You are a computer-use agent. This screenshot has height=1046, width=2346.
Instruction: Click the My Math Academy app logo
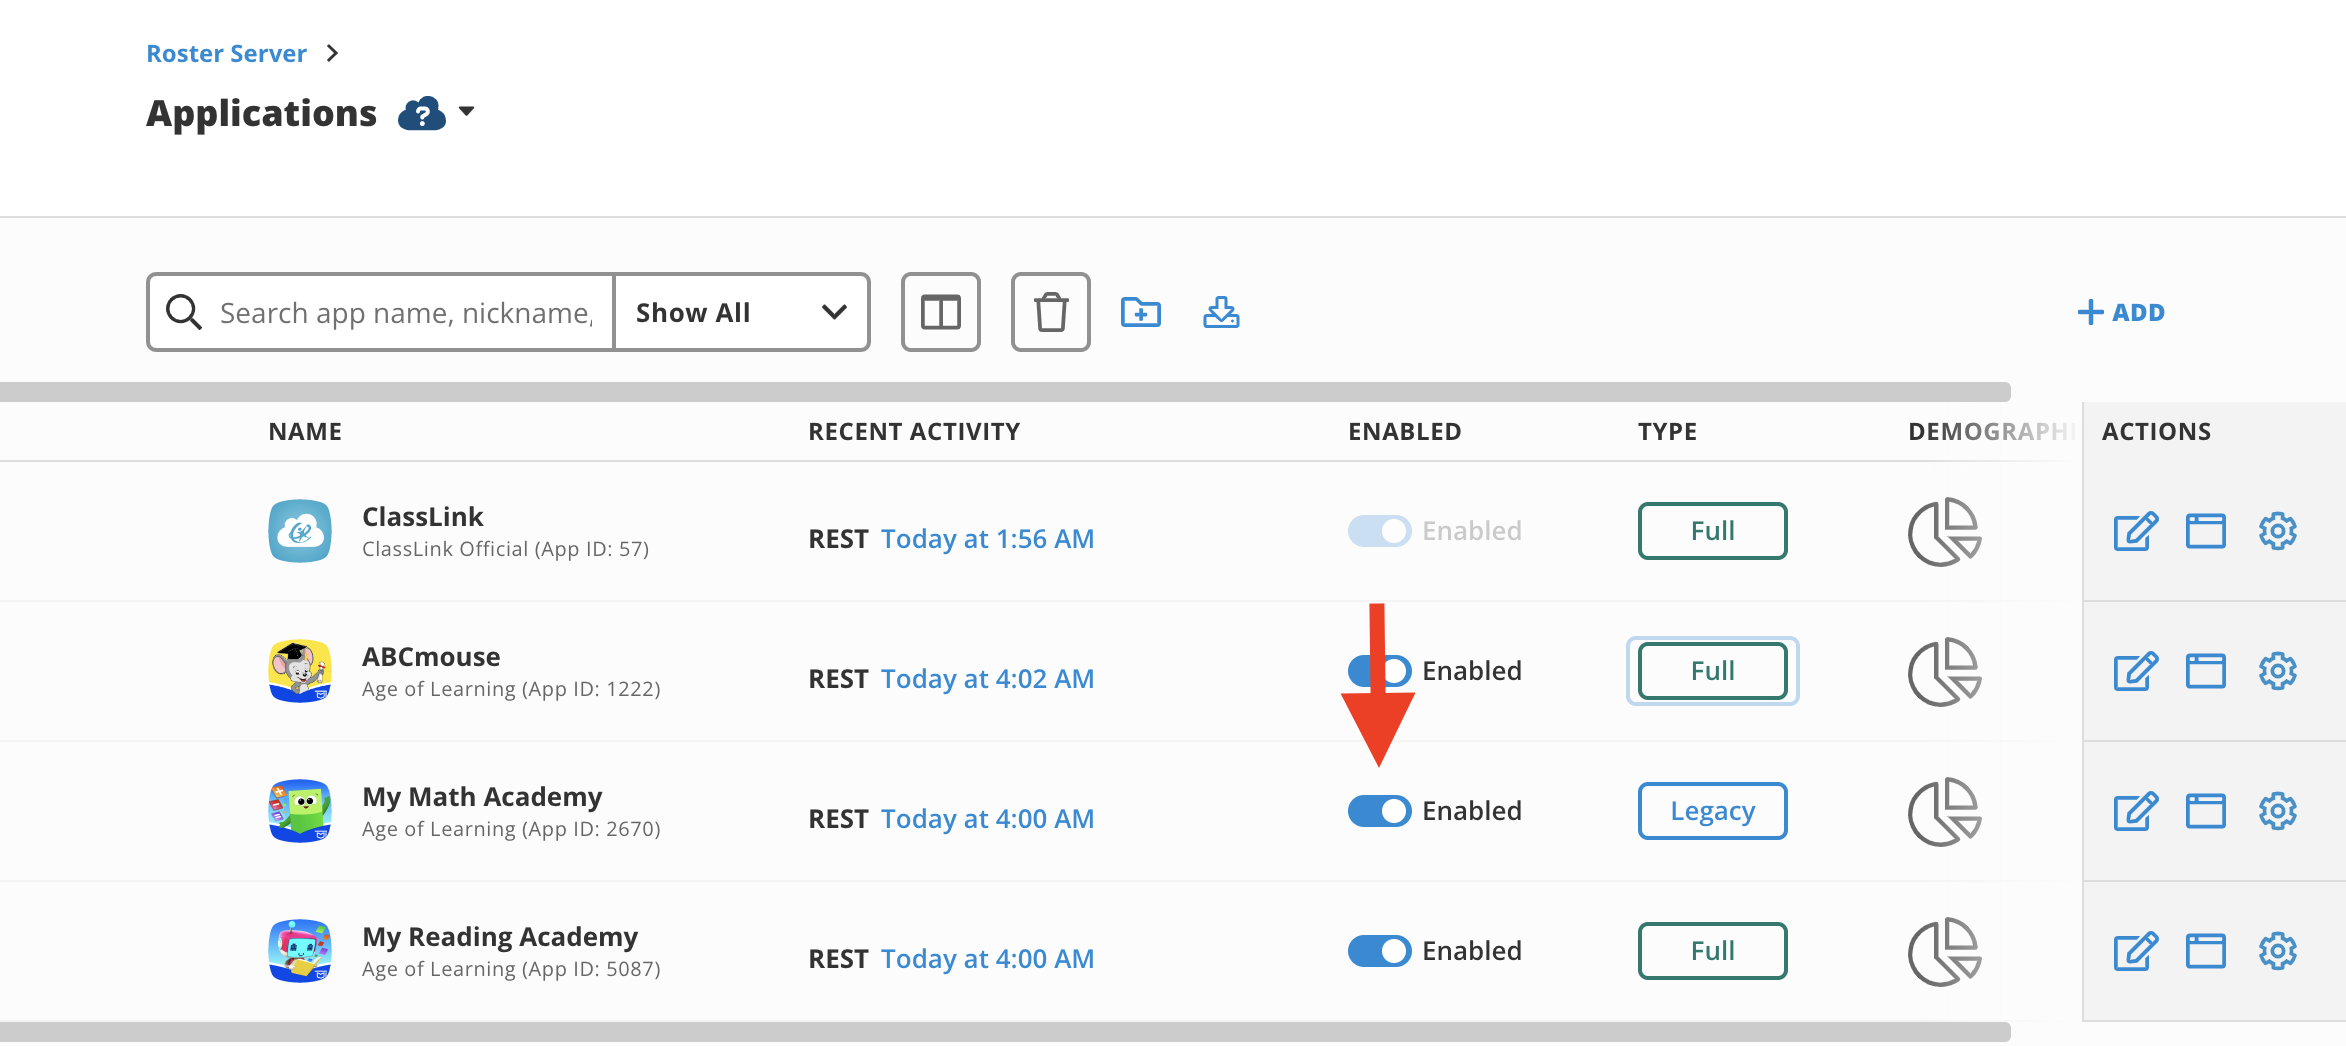(x=300, y=811)
